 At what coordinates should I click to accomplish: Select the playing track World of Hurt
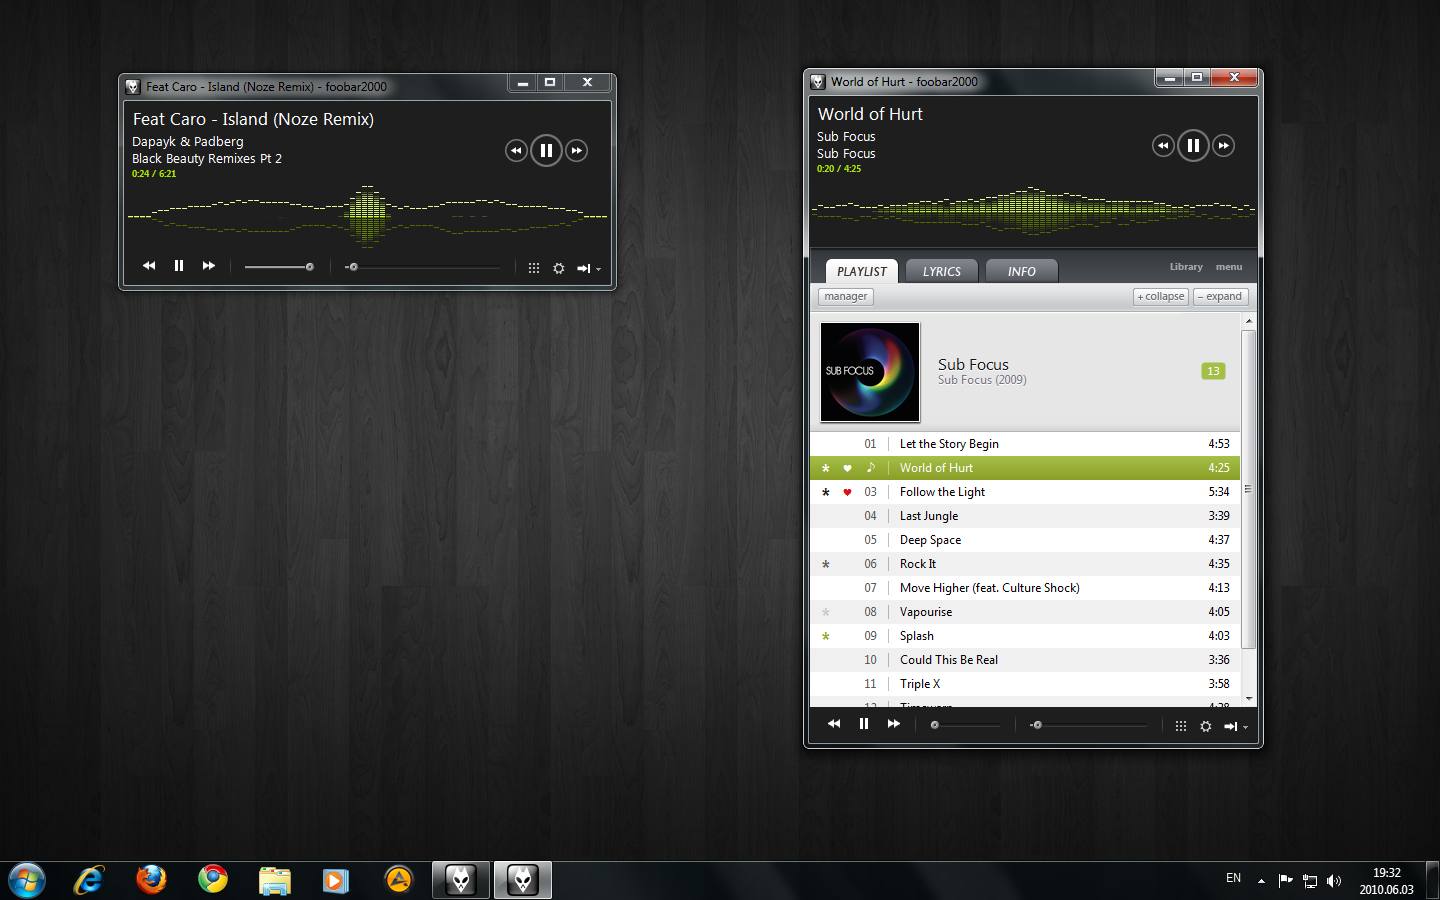point(1025,468)
